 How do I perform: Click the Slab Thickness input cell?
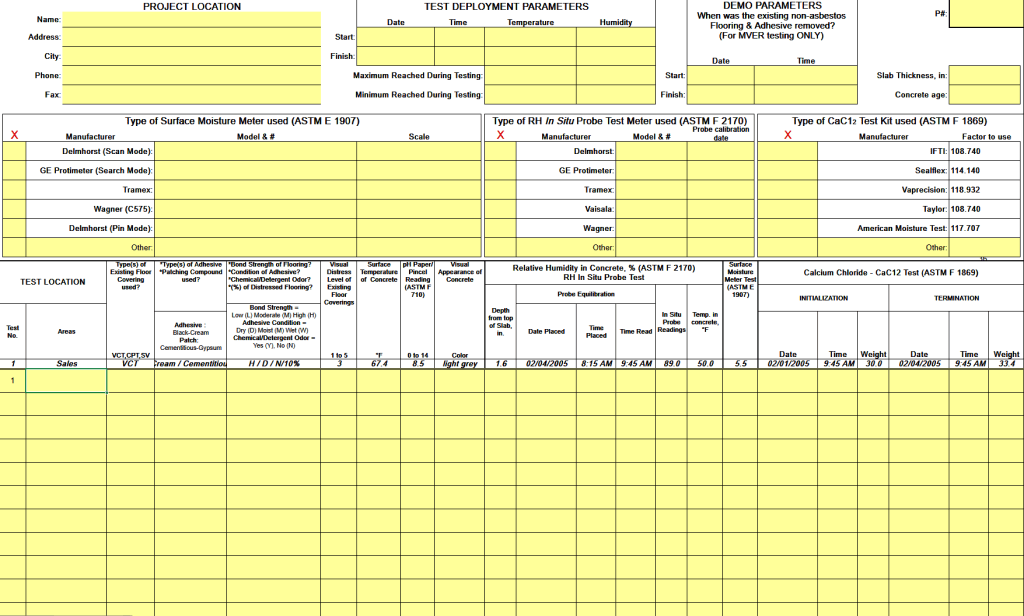[984, 76]
